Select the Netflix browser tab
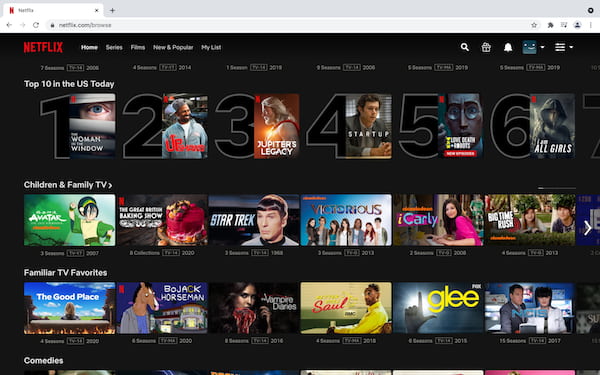600x375 pixels. 53,10
